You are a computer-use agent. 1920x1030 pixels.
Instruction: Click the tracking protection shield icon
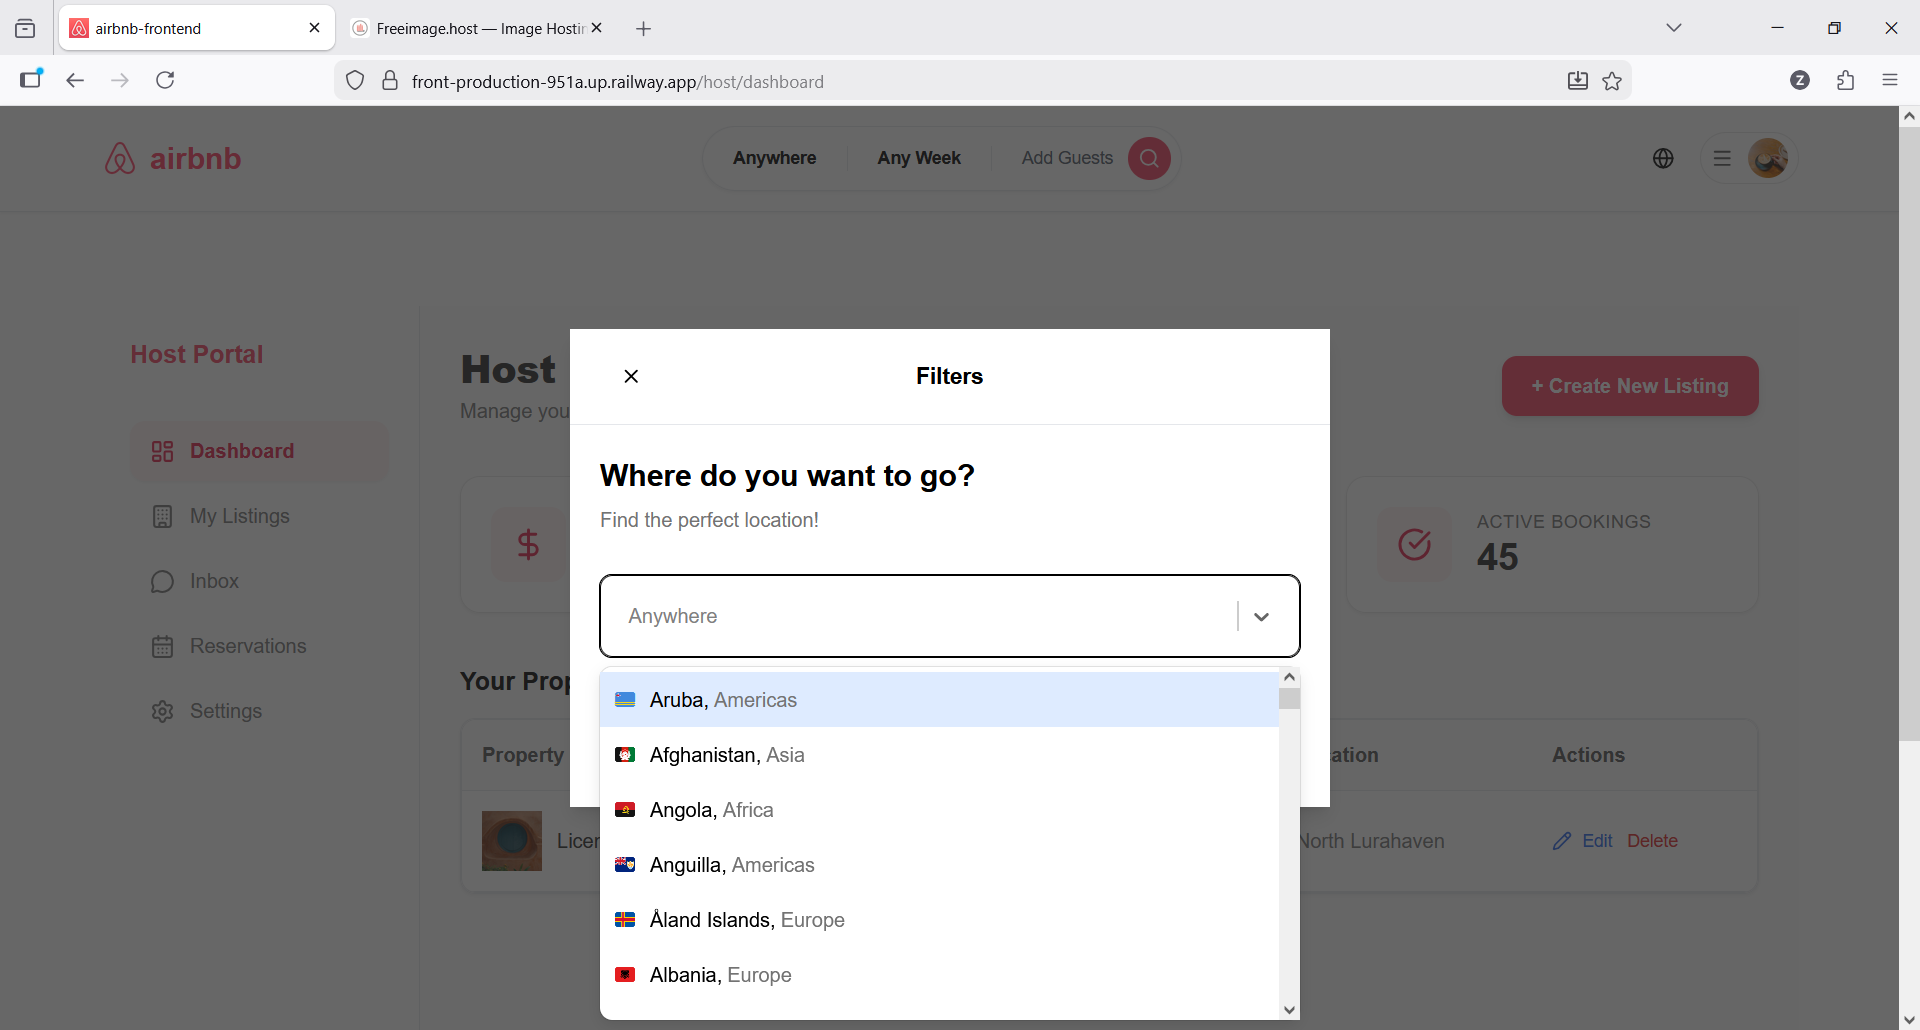pyautogui.click(x=355, y=81)
